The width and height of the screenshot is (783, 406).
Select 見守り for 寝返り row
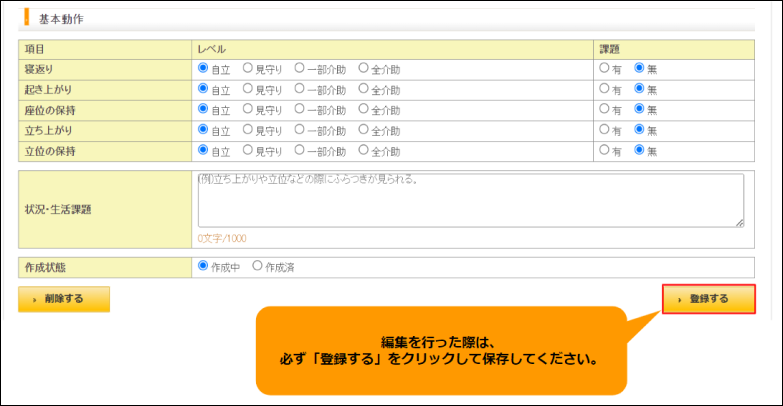248,68
